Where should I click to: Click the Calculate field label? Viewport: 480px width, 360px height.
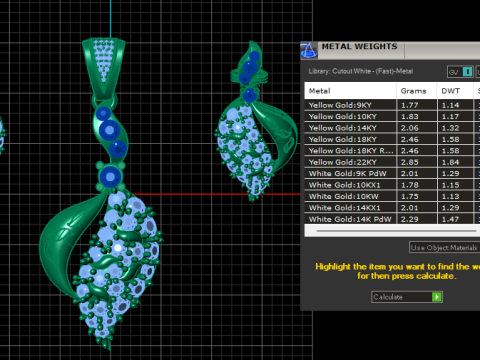click(x=388, y=297)
